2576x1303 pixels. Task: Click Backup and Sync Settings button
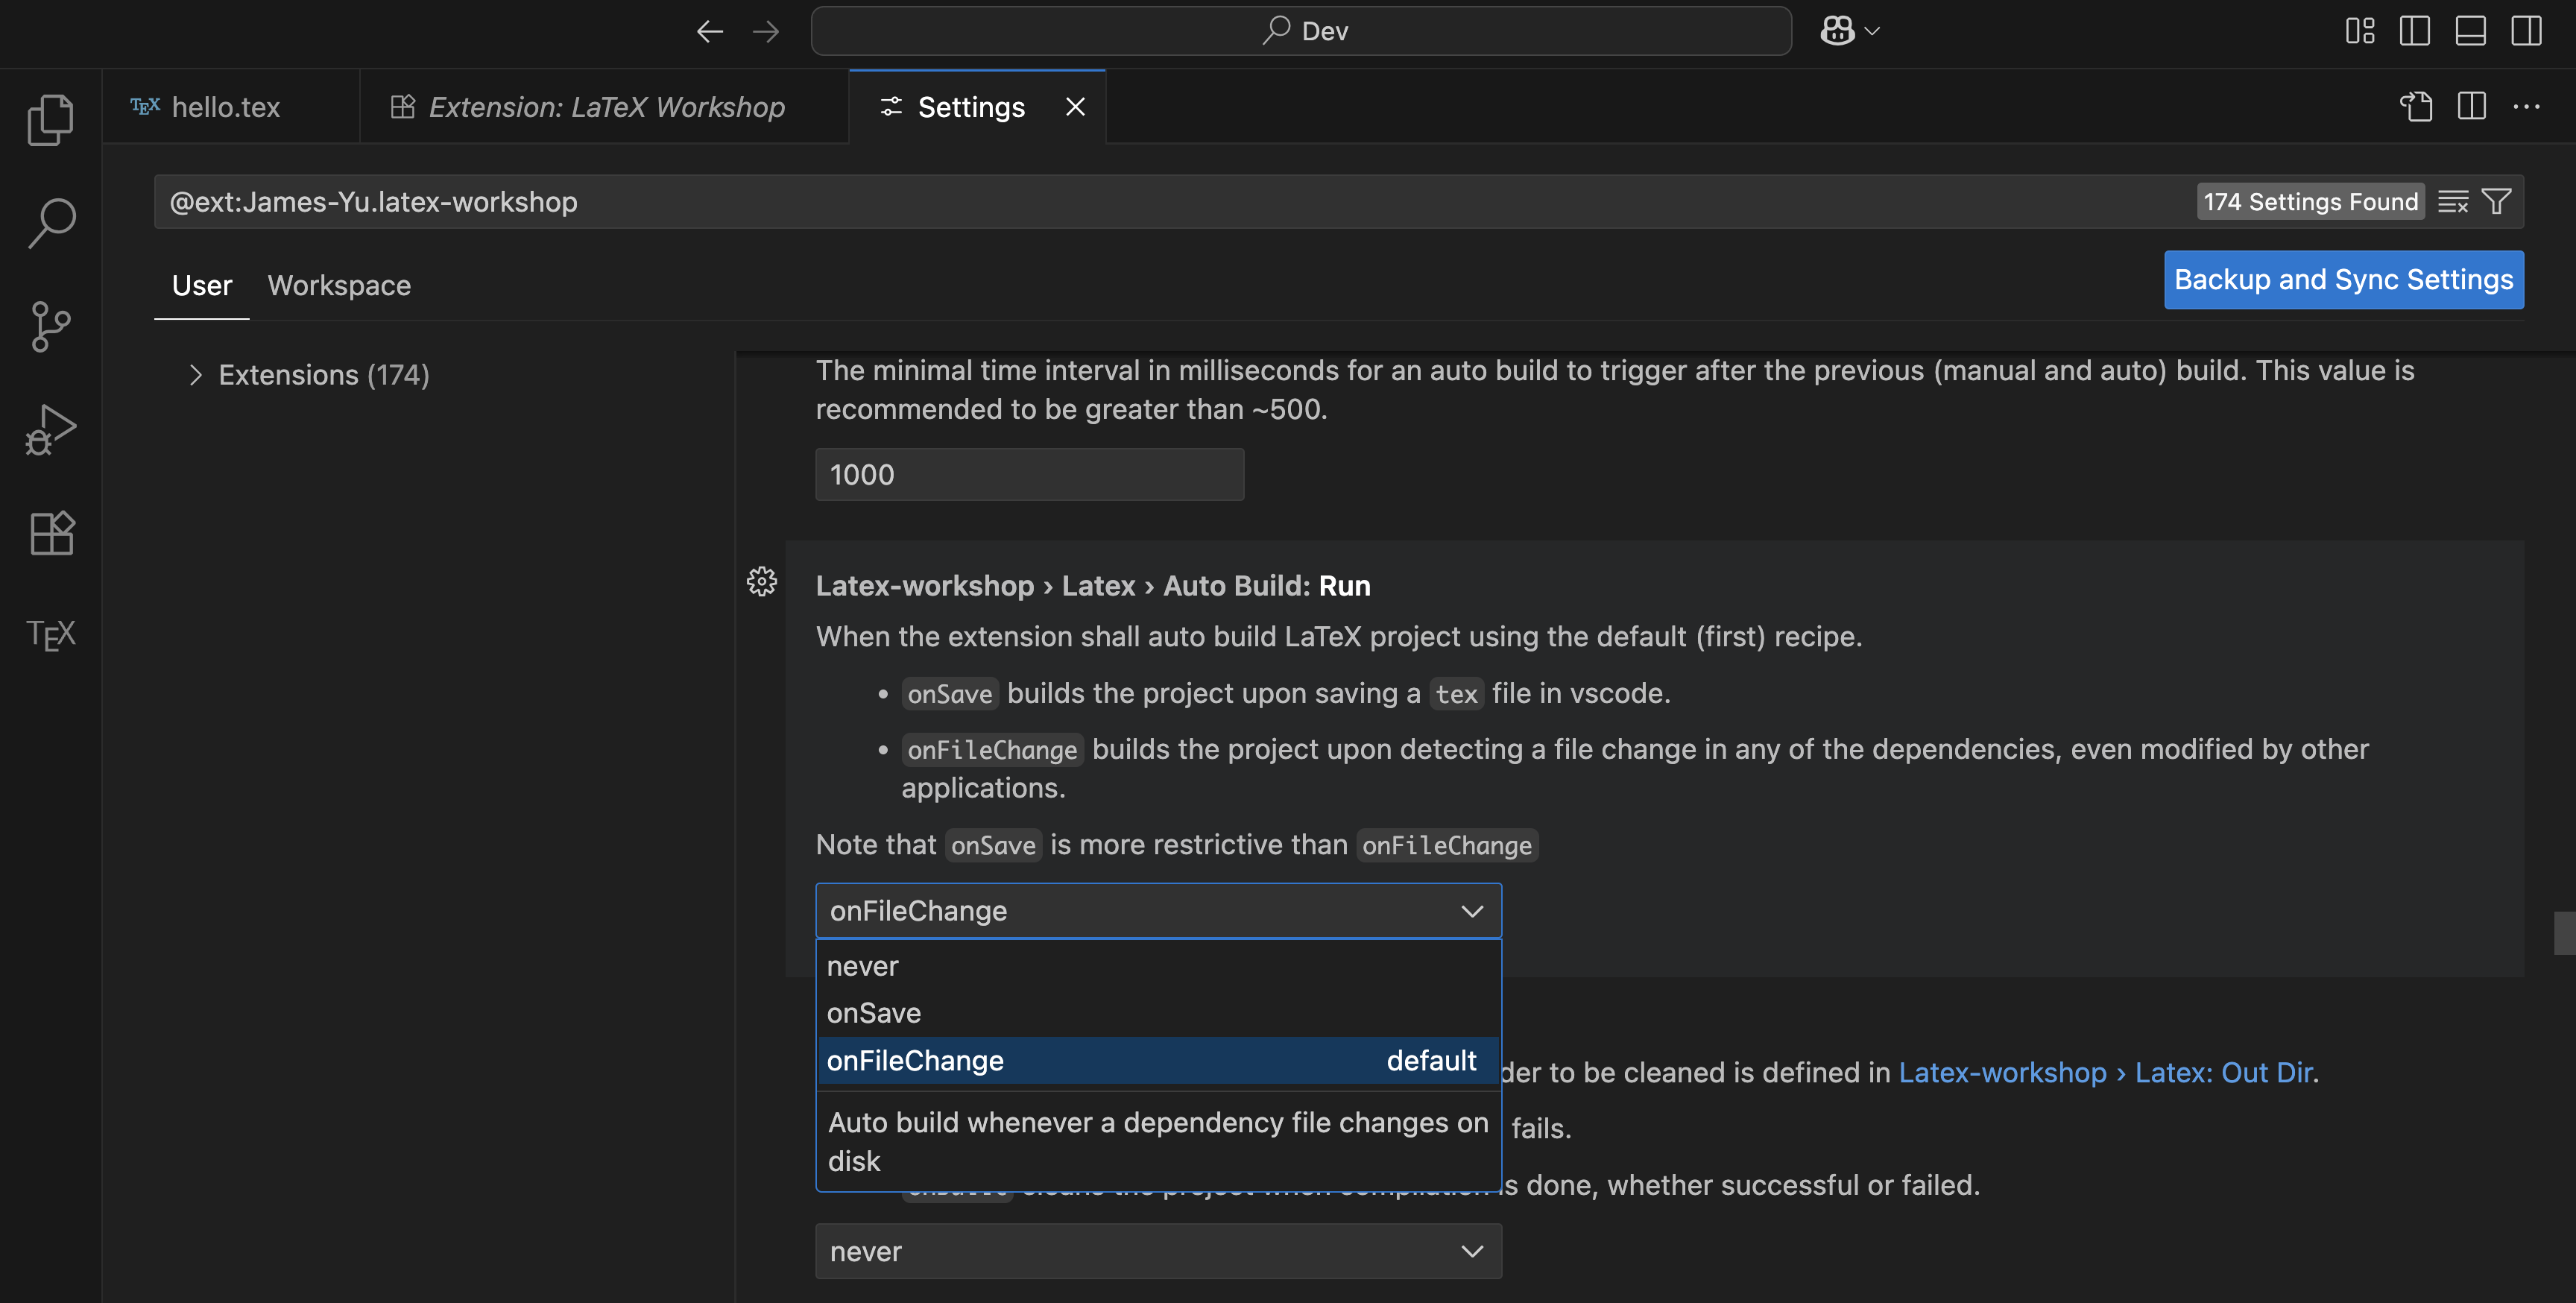pyautogui.click(x=2343, y=280)
